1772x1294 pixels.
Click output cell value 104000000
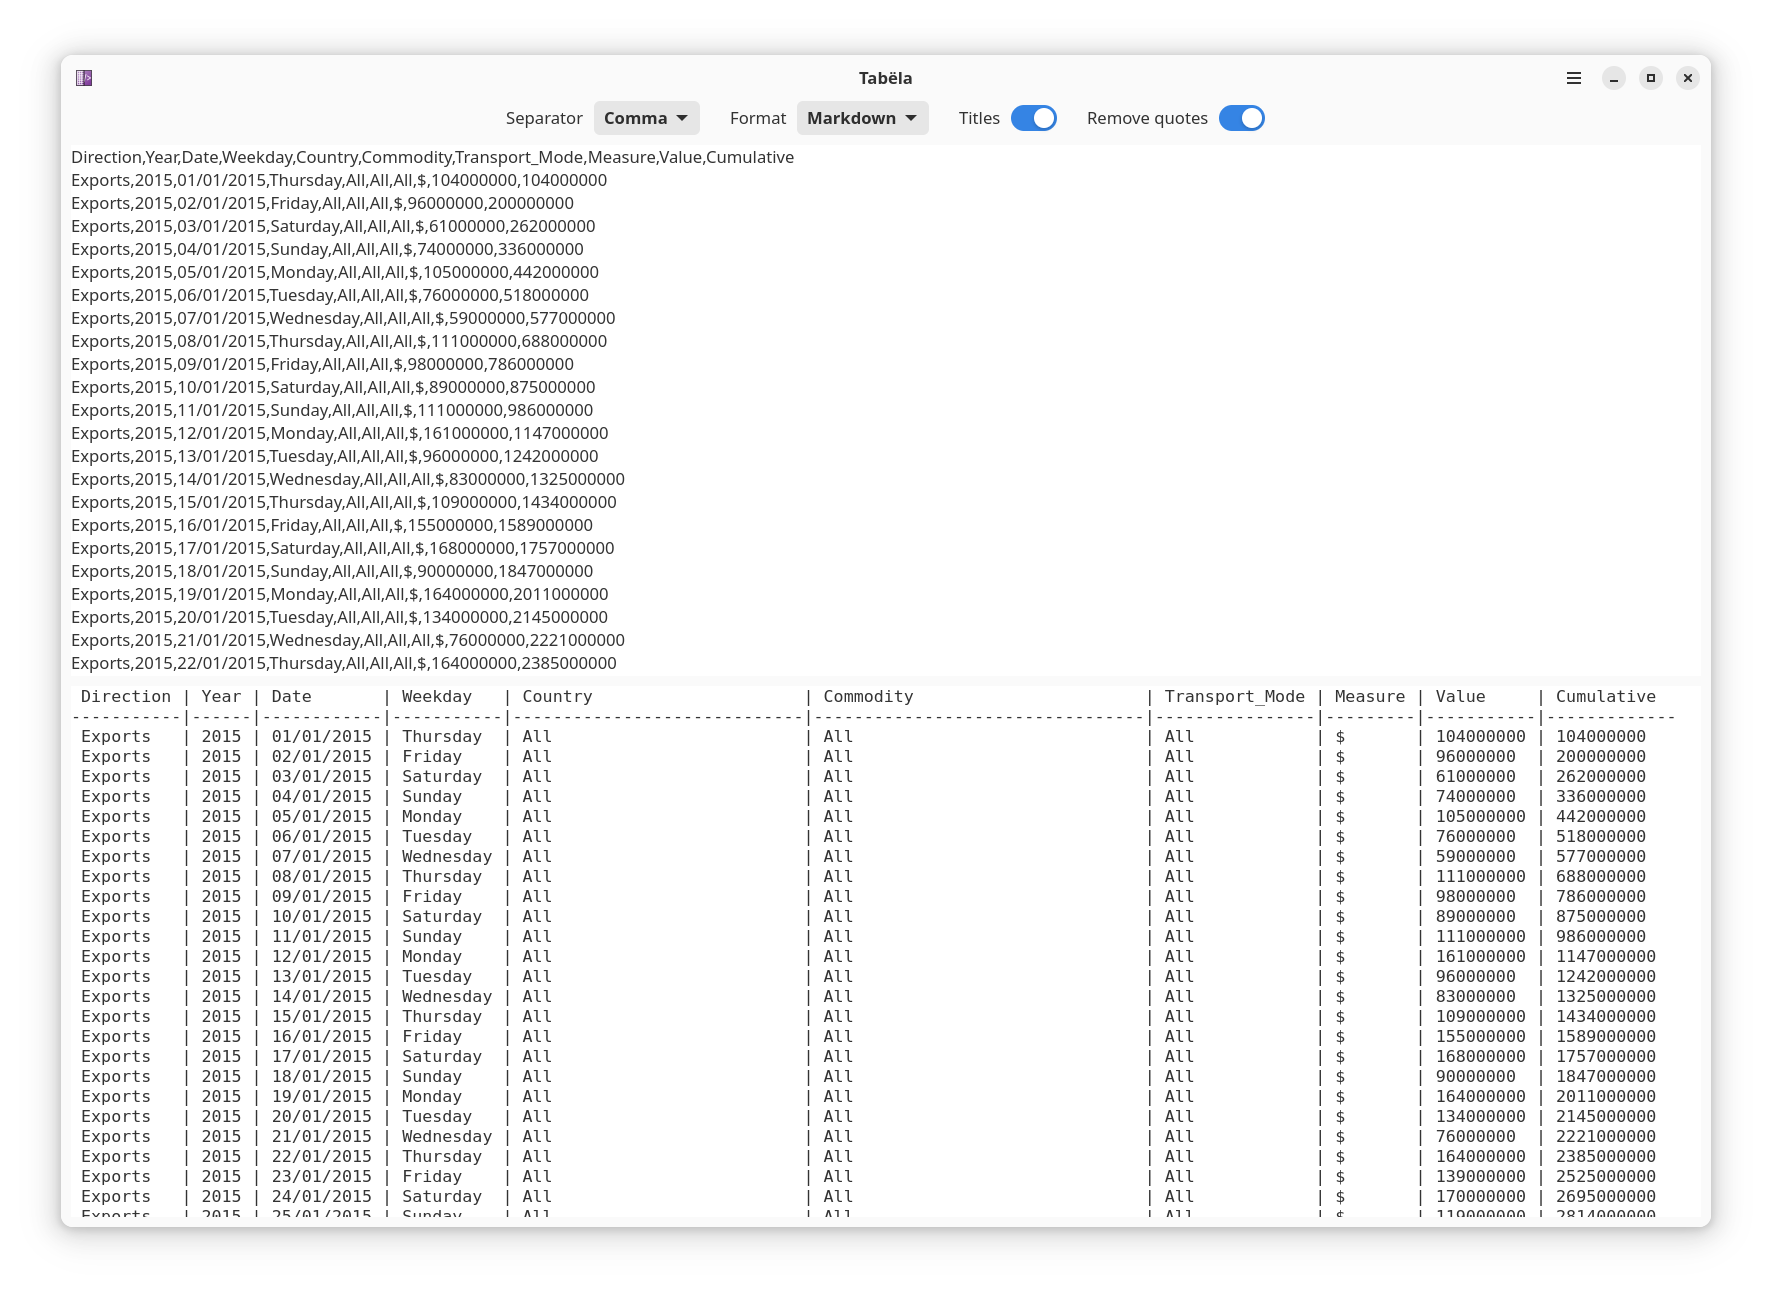pos(1480,736)
